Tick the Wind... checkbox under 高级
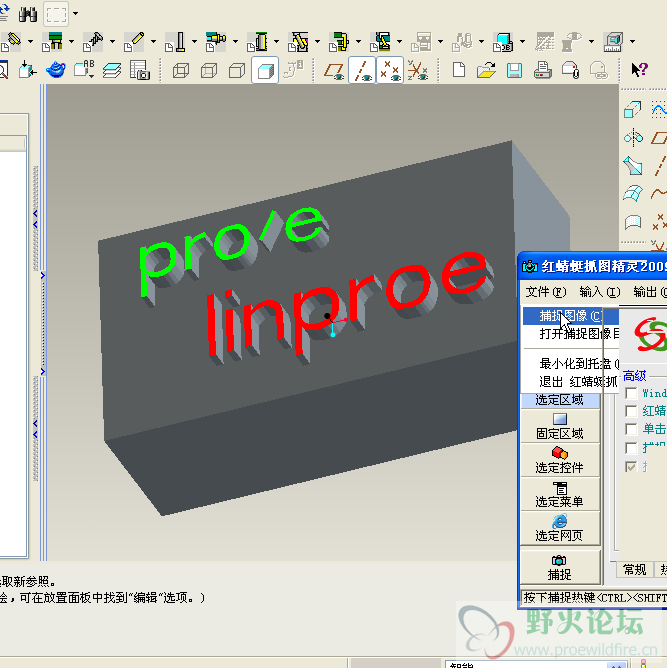Screen dimensions: 667x668 (x=631, y=393)
